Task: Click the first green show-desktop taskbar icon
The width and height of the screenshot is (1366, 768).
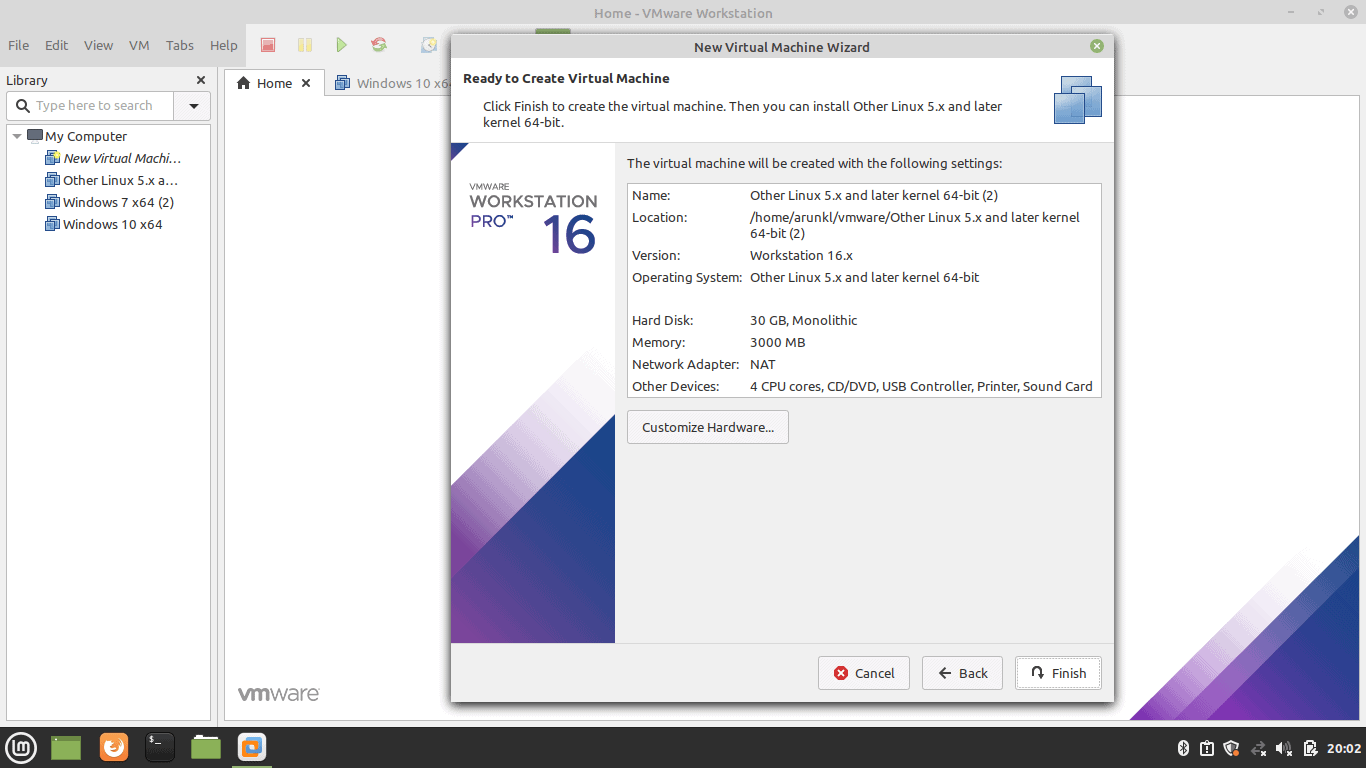Action: click(x=66, y=747)
